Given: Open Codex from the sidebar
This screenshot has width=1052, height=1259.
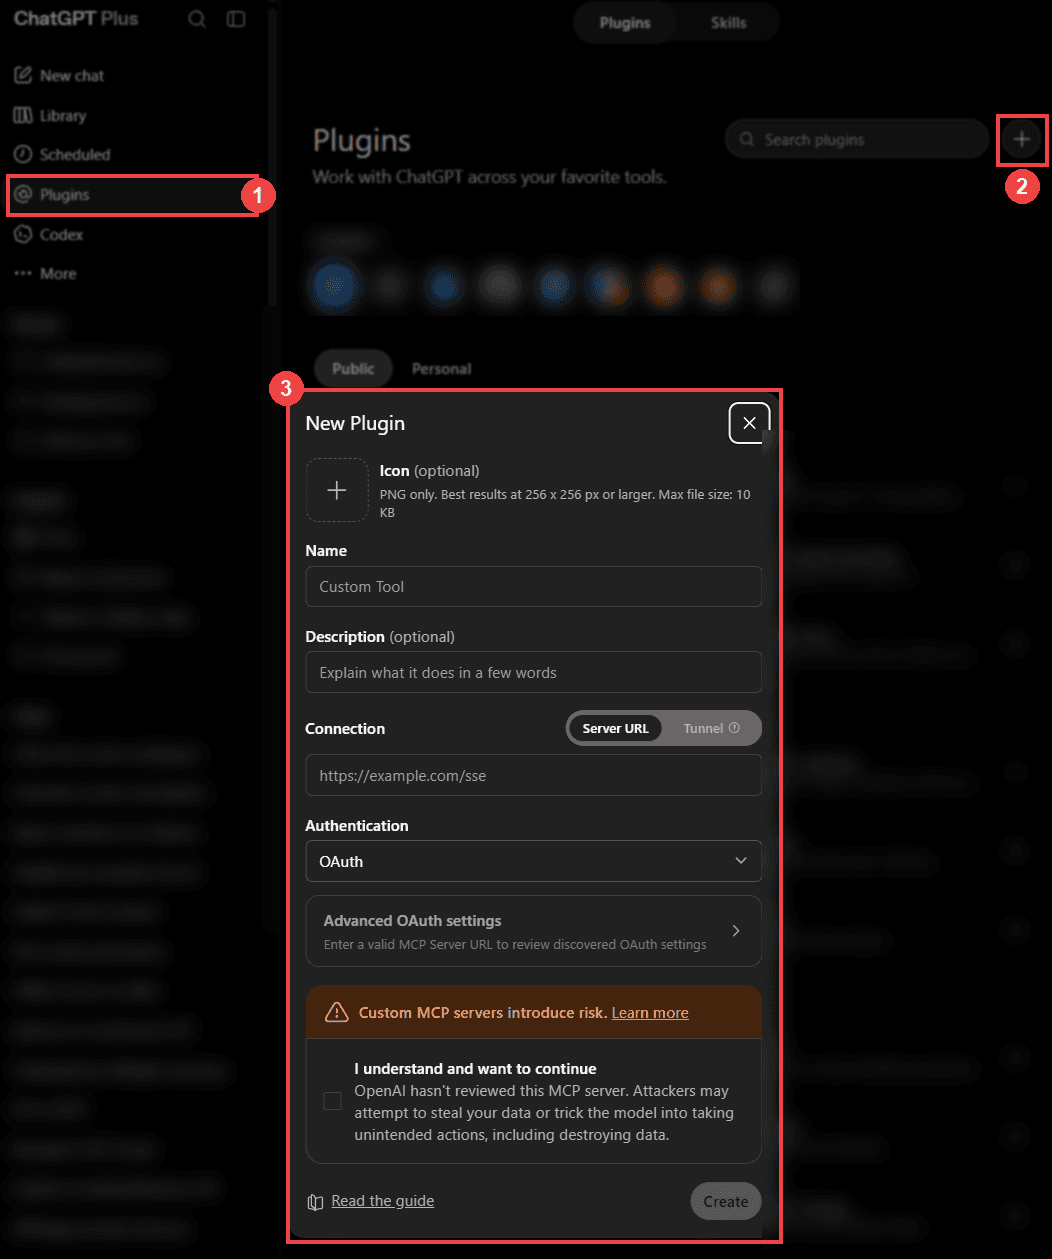Looking at the screenshot, I should click(48, 235).
